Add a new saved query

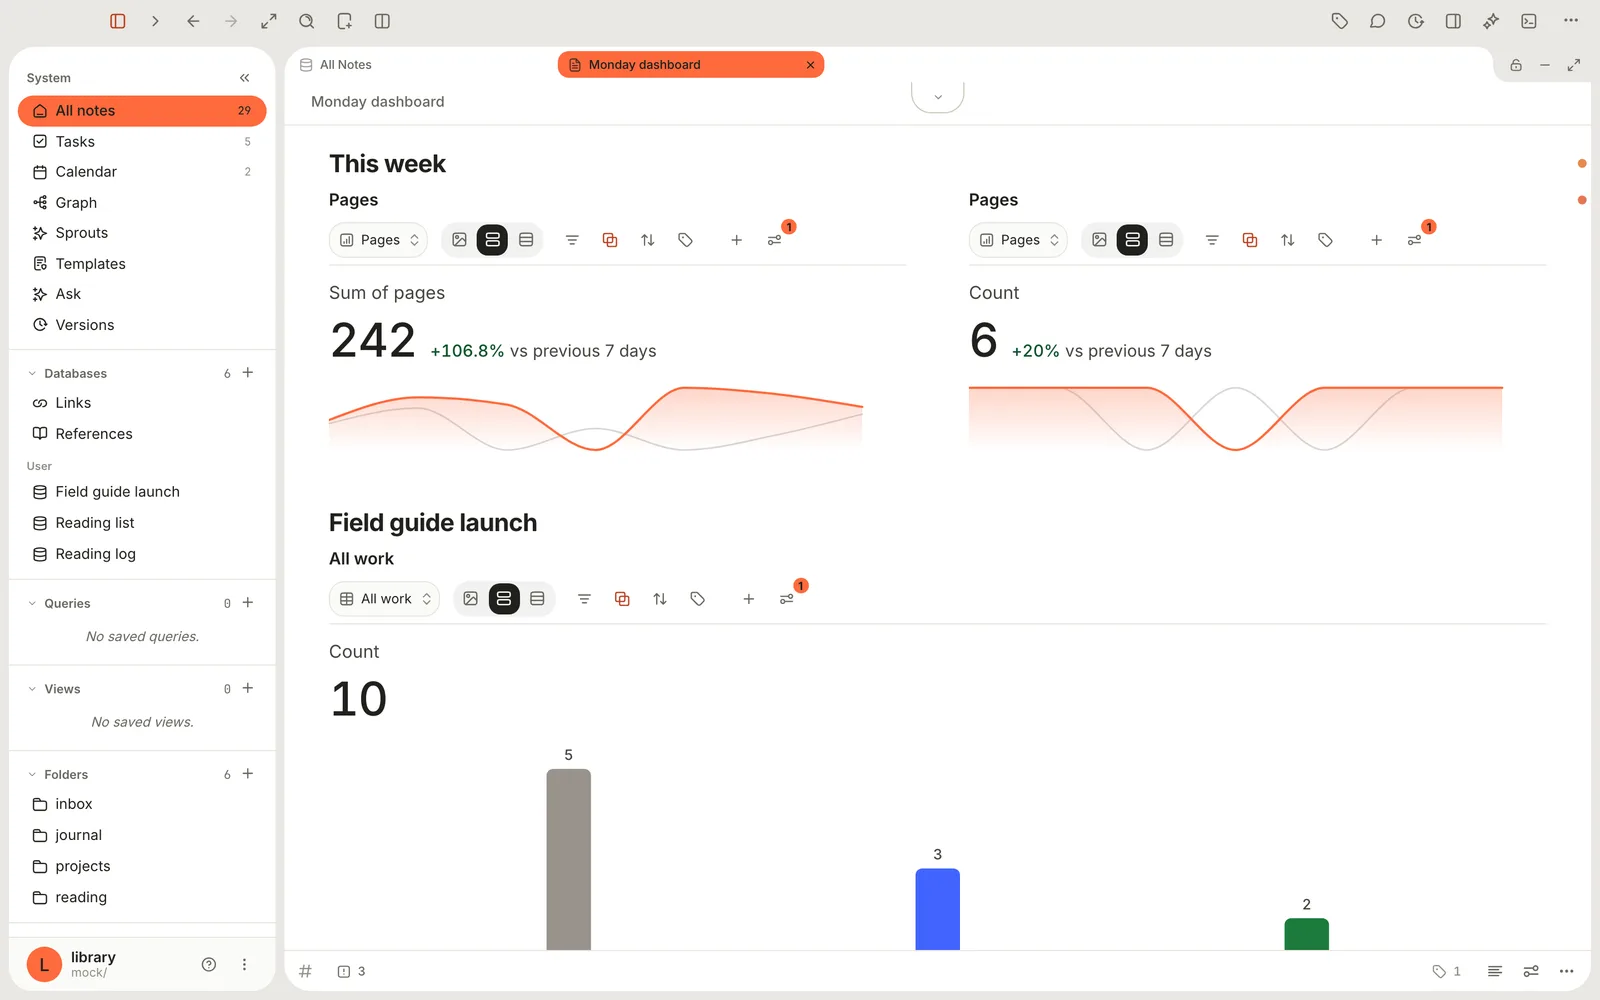248,603
